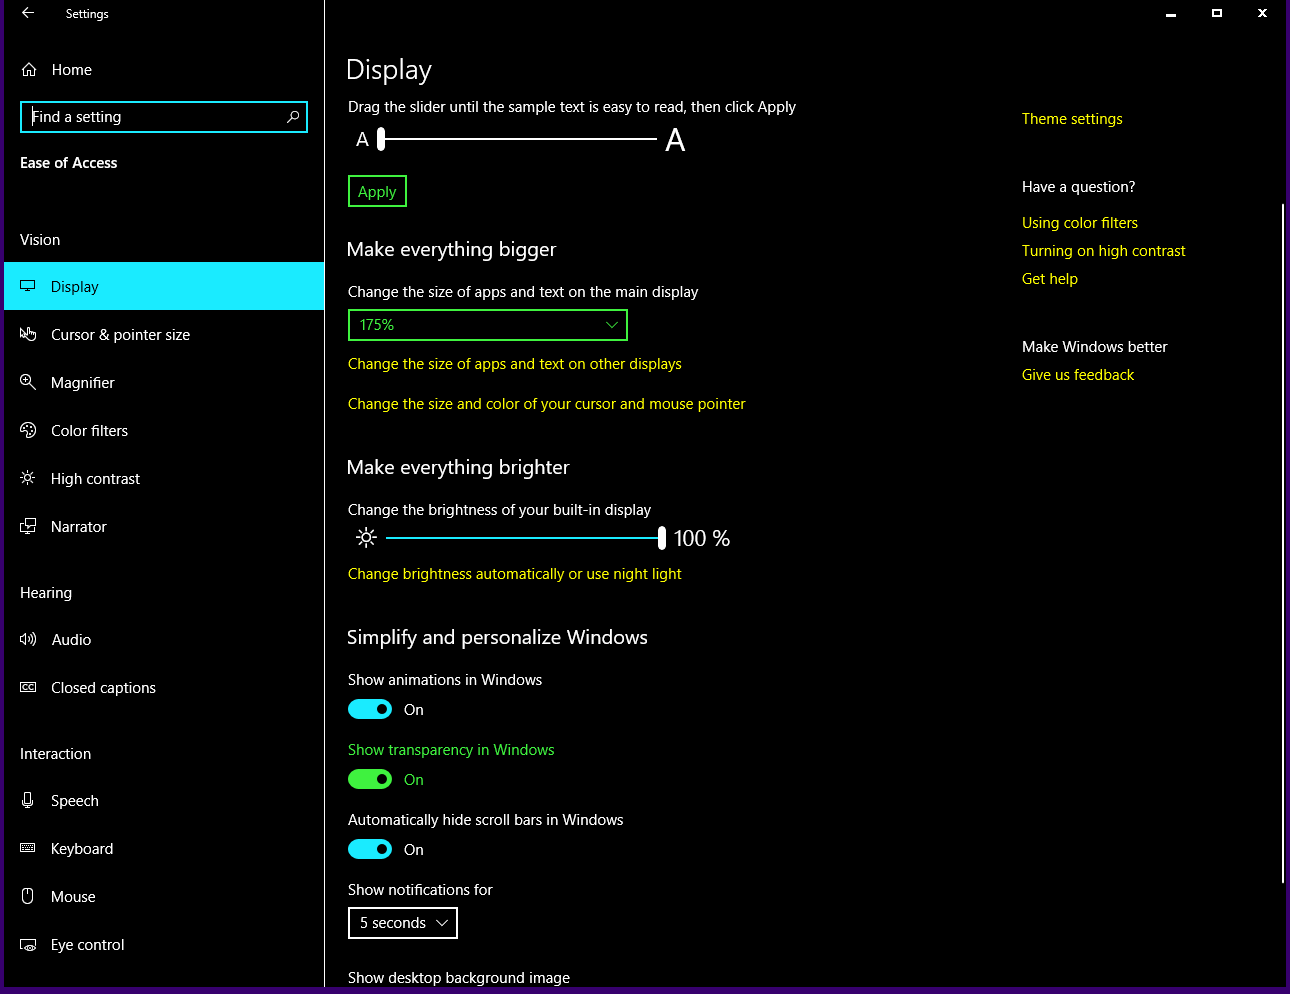The height and width of the screenshot is (995, 1290).
Task: Open Using color filters help link
Action: [1080, 223]
